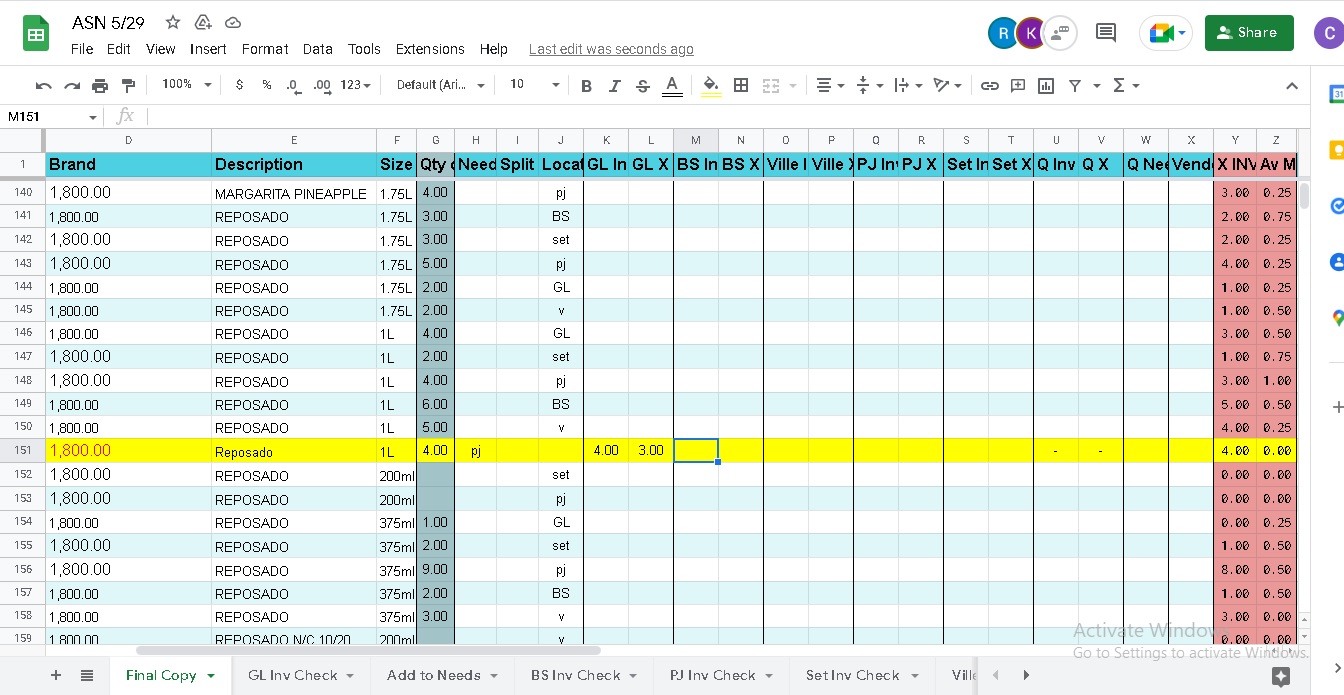Open the font family dropdown
Screen dimensions: 1344x695
440,85
